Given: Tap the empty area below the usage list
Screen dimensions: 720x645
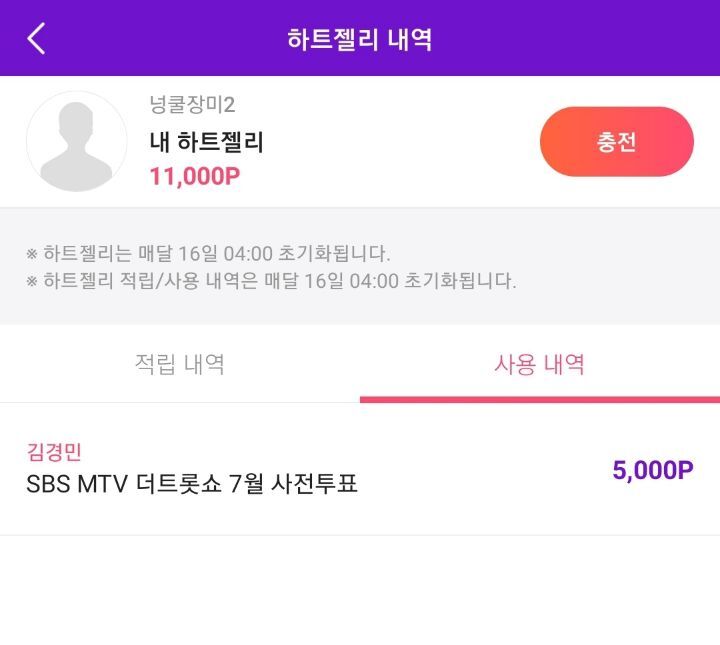Looking at the screenshot, I should (360, 590).
